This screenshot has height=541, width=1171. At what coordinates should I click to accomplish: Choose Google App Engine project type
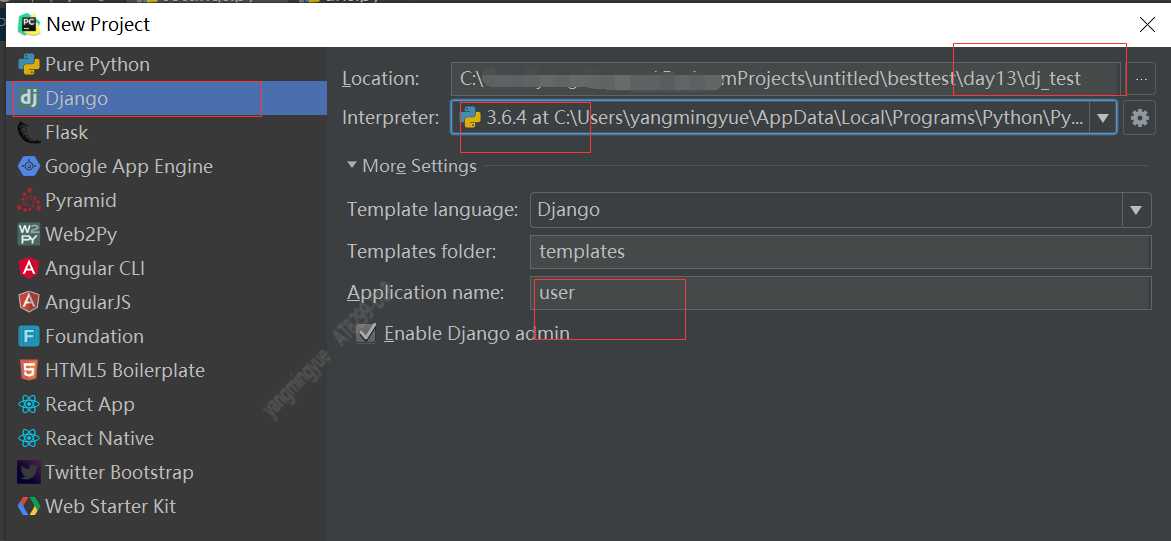pyautogui.click(x=166, y=167)
